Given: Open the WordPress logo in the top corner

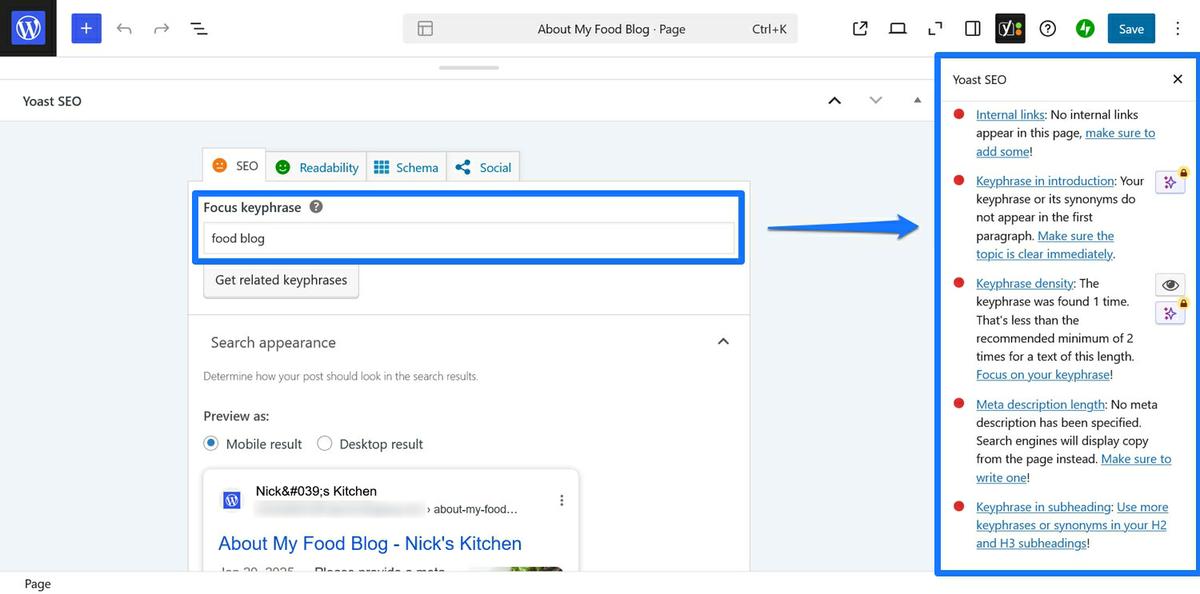Looking at the screenshot, I should [27, 27].
